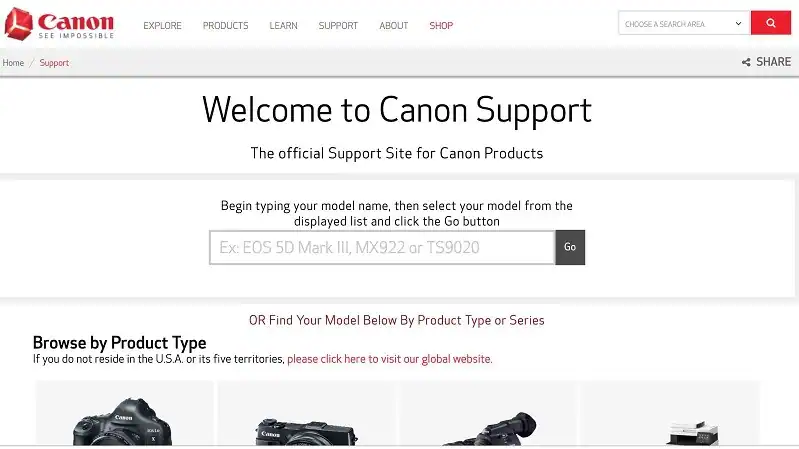This screenshot has height=449, width=799.
Task: Select the compact camera product thumbnail
Action: [x=306, y=413]
